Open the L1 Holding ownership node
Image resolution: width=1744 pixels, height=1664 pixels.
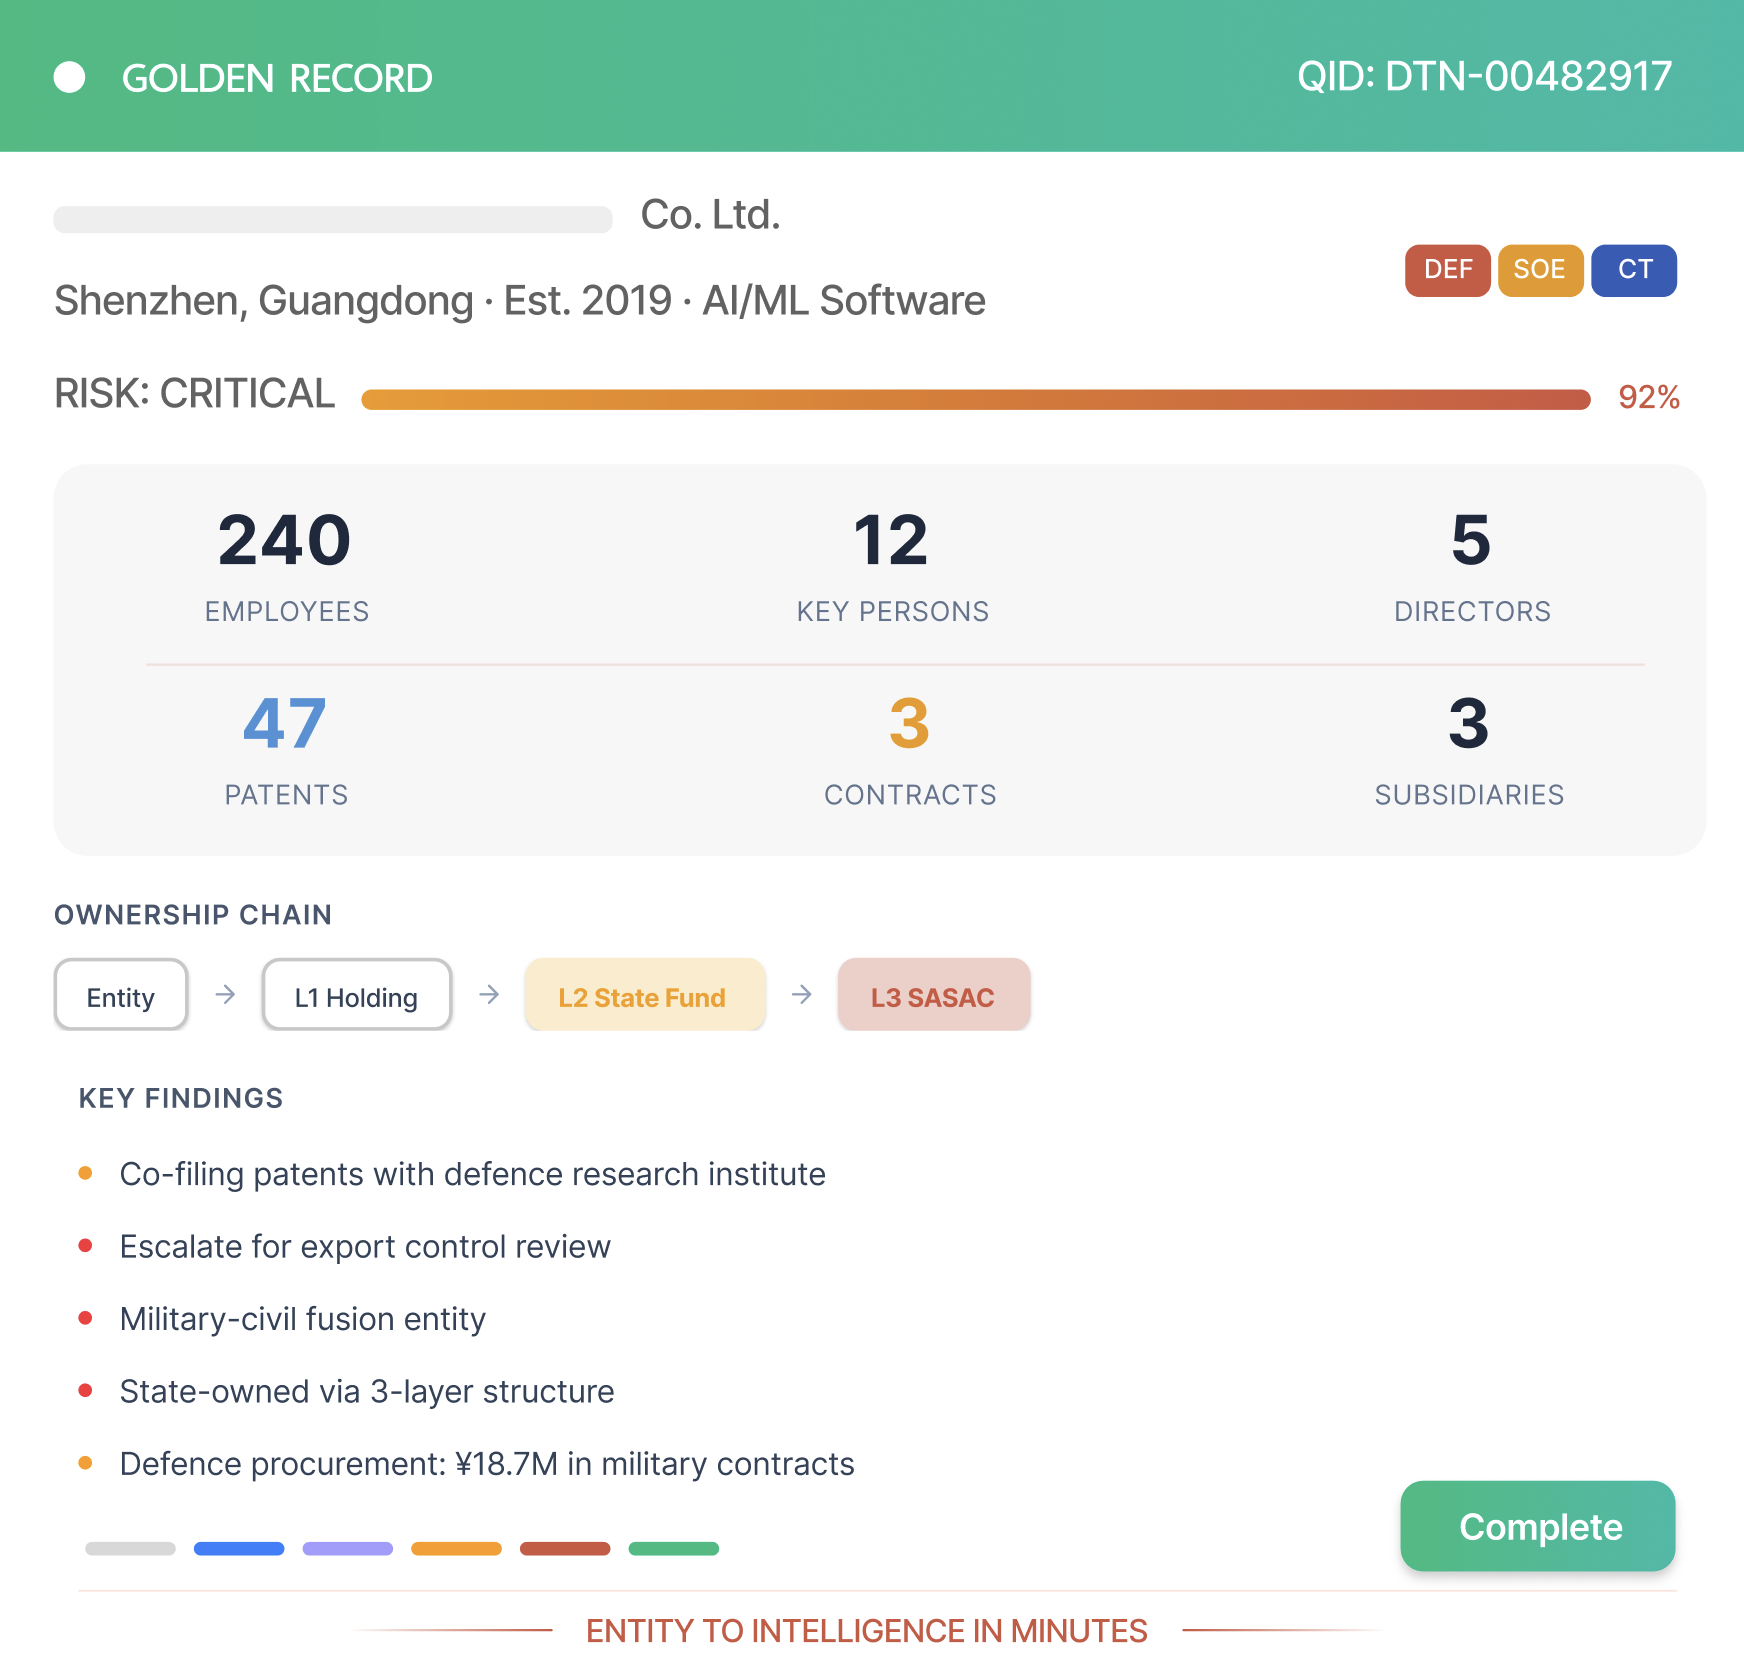click(x=357, y=995)
